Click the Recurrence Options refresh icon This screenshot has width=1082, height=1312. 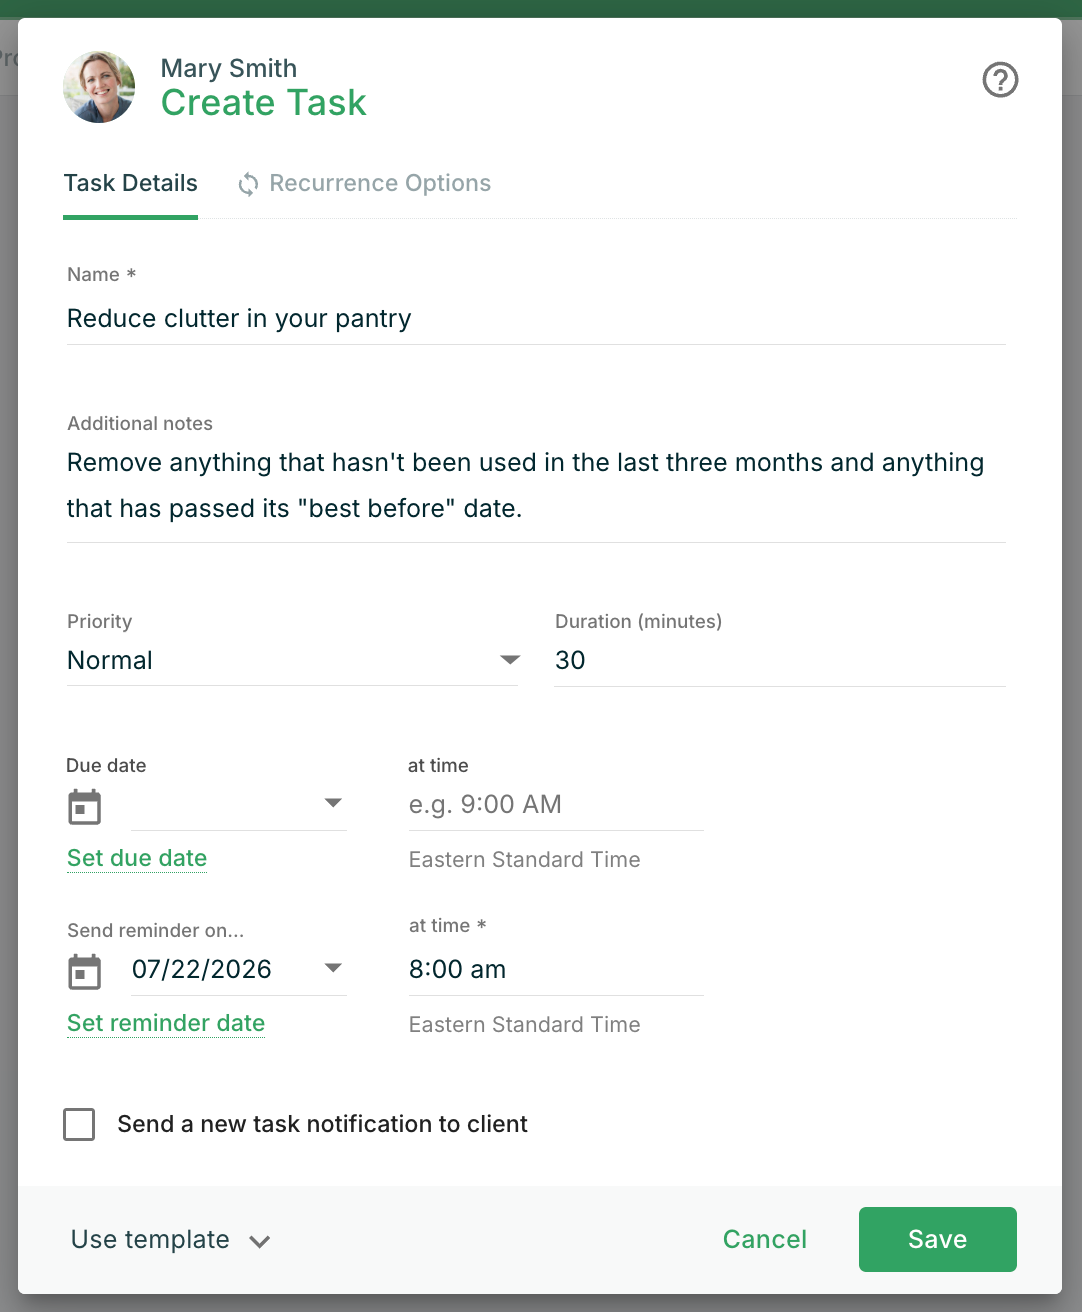248,184
